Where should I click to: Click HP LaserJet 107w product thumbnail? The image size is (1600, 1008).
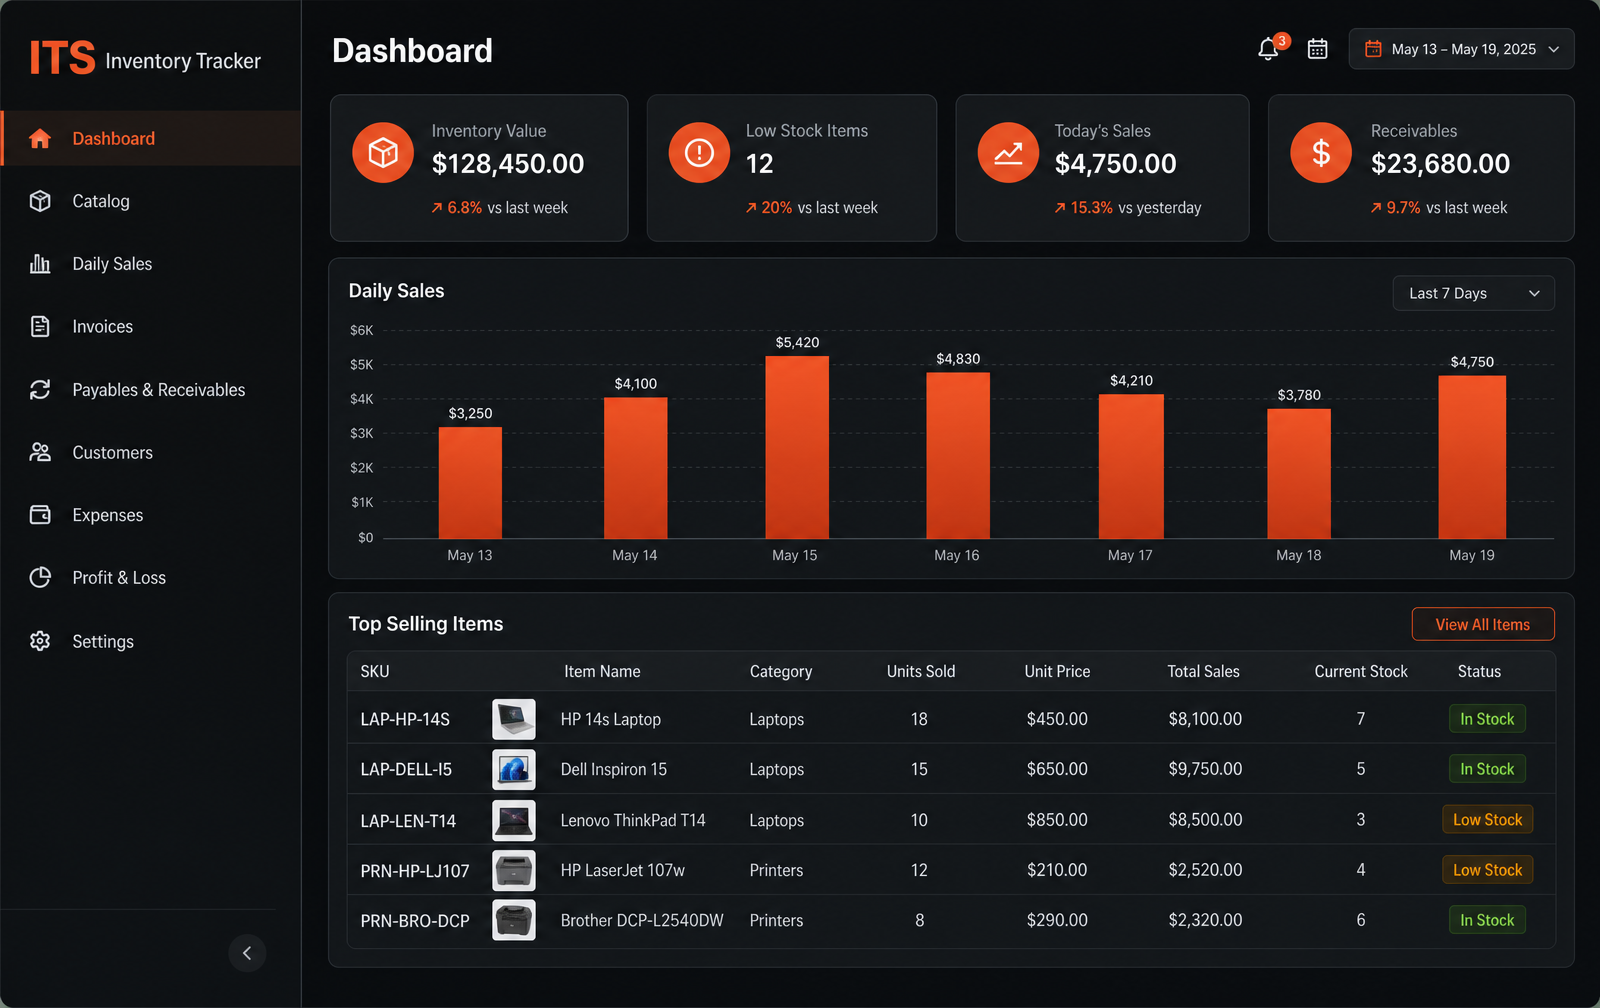click(514, 870)
